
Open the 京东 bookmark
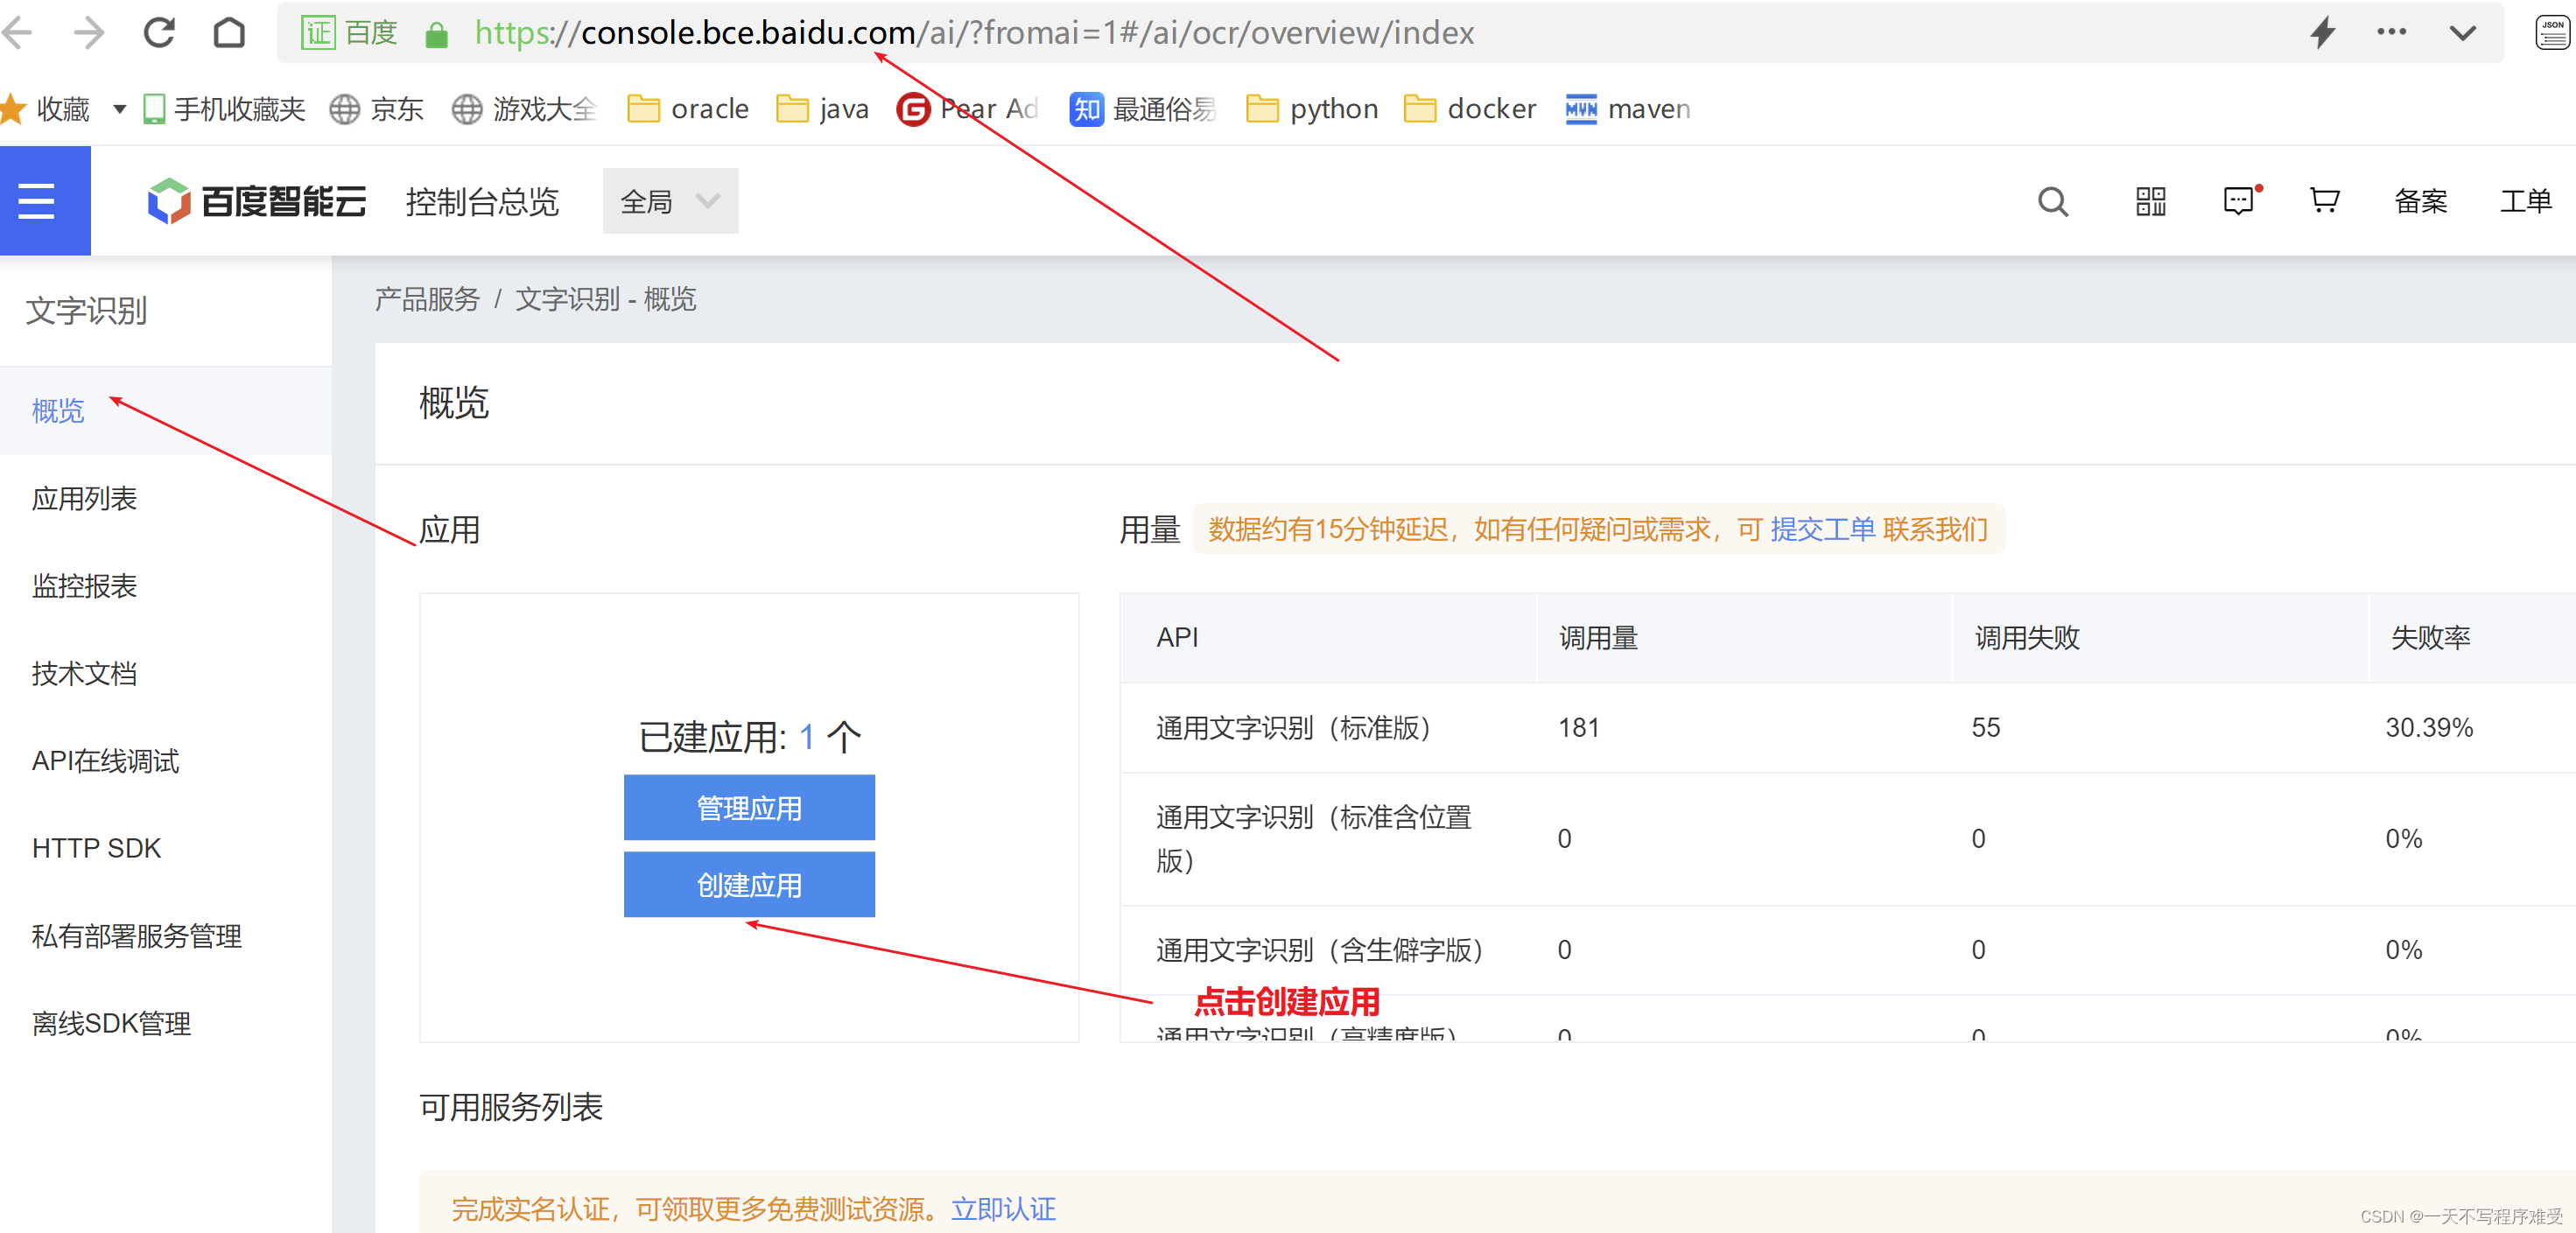(377, 109)
